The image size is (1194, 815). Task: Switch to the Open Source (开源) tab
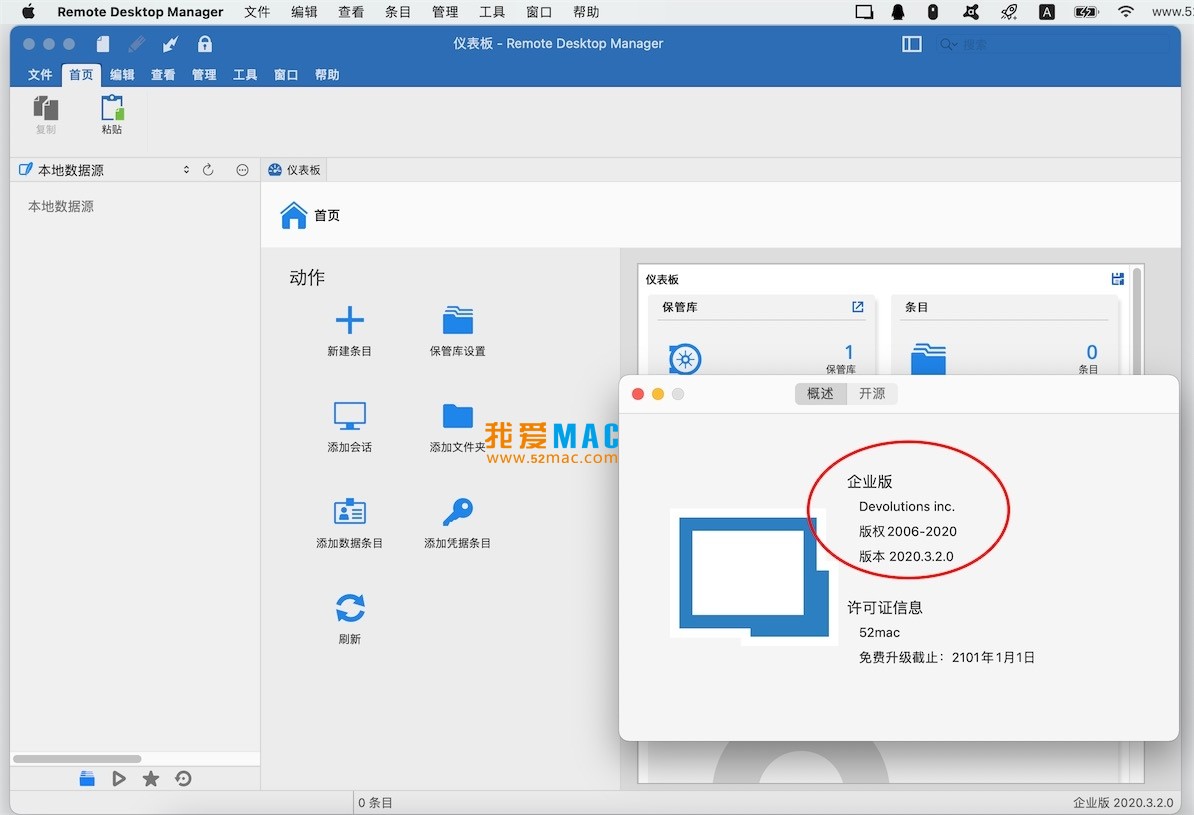(872, 394)
